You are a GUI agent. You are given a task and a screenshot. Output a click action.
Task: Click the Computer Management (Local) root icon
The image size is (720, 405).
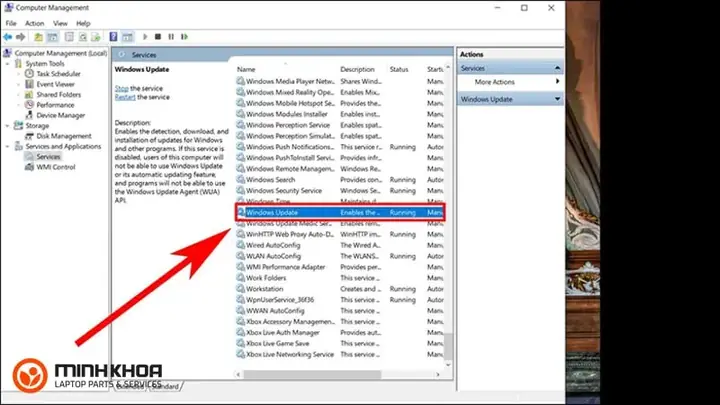point(7,53)
